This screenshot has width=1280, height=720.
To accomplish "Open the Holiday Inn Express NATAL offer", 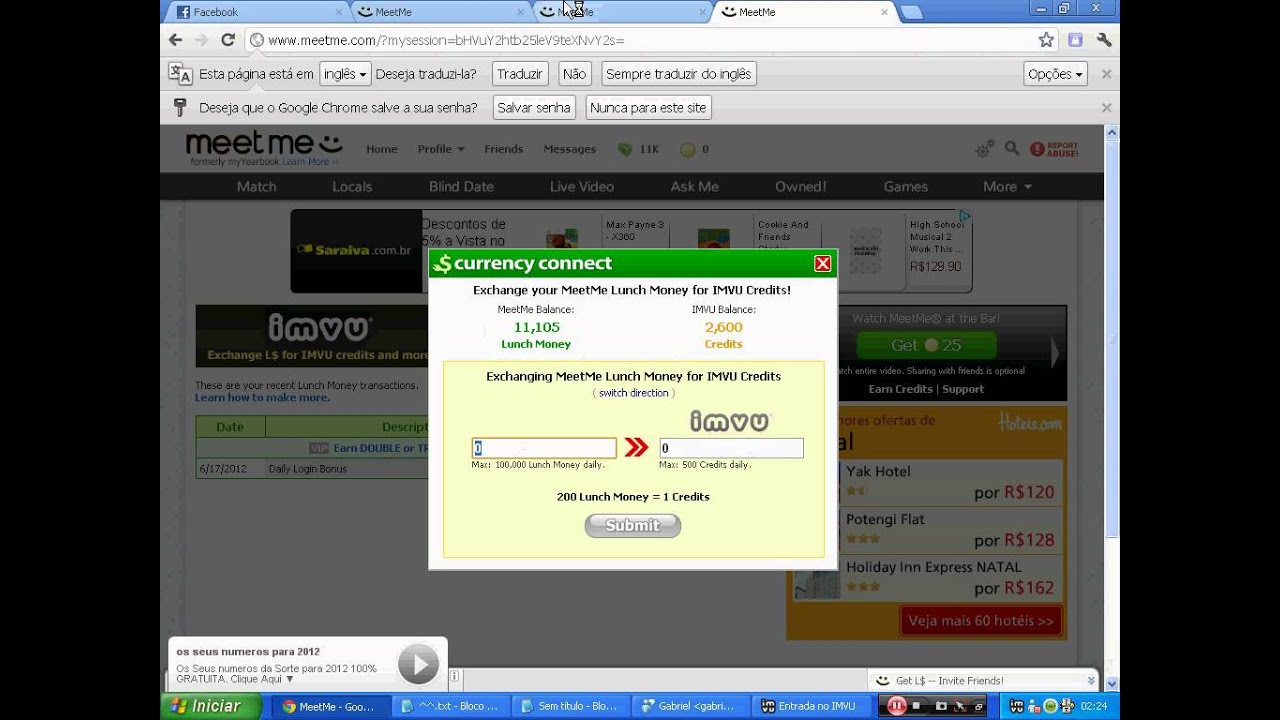I will (925, 578).
